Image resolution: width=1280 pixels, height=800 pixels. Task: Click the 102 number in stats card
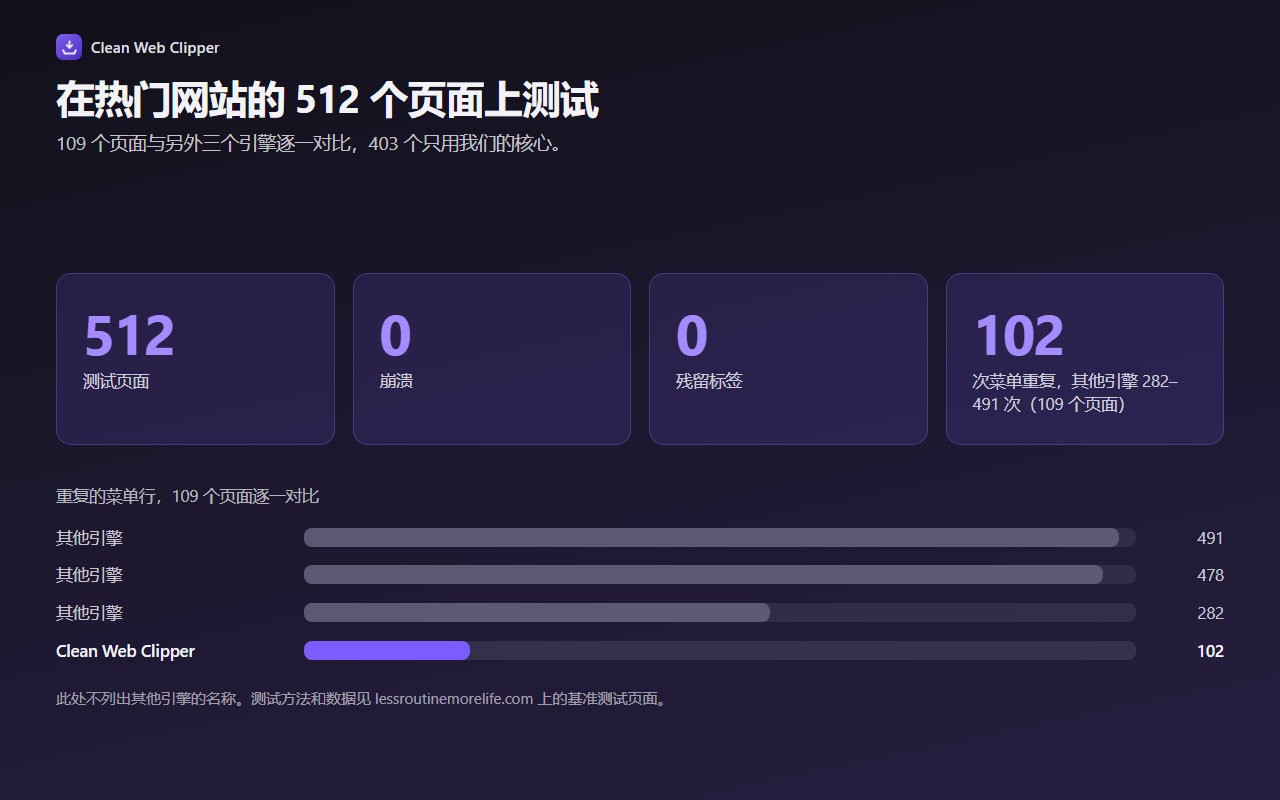[x=1018, y=336]
